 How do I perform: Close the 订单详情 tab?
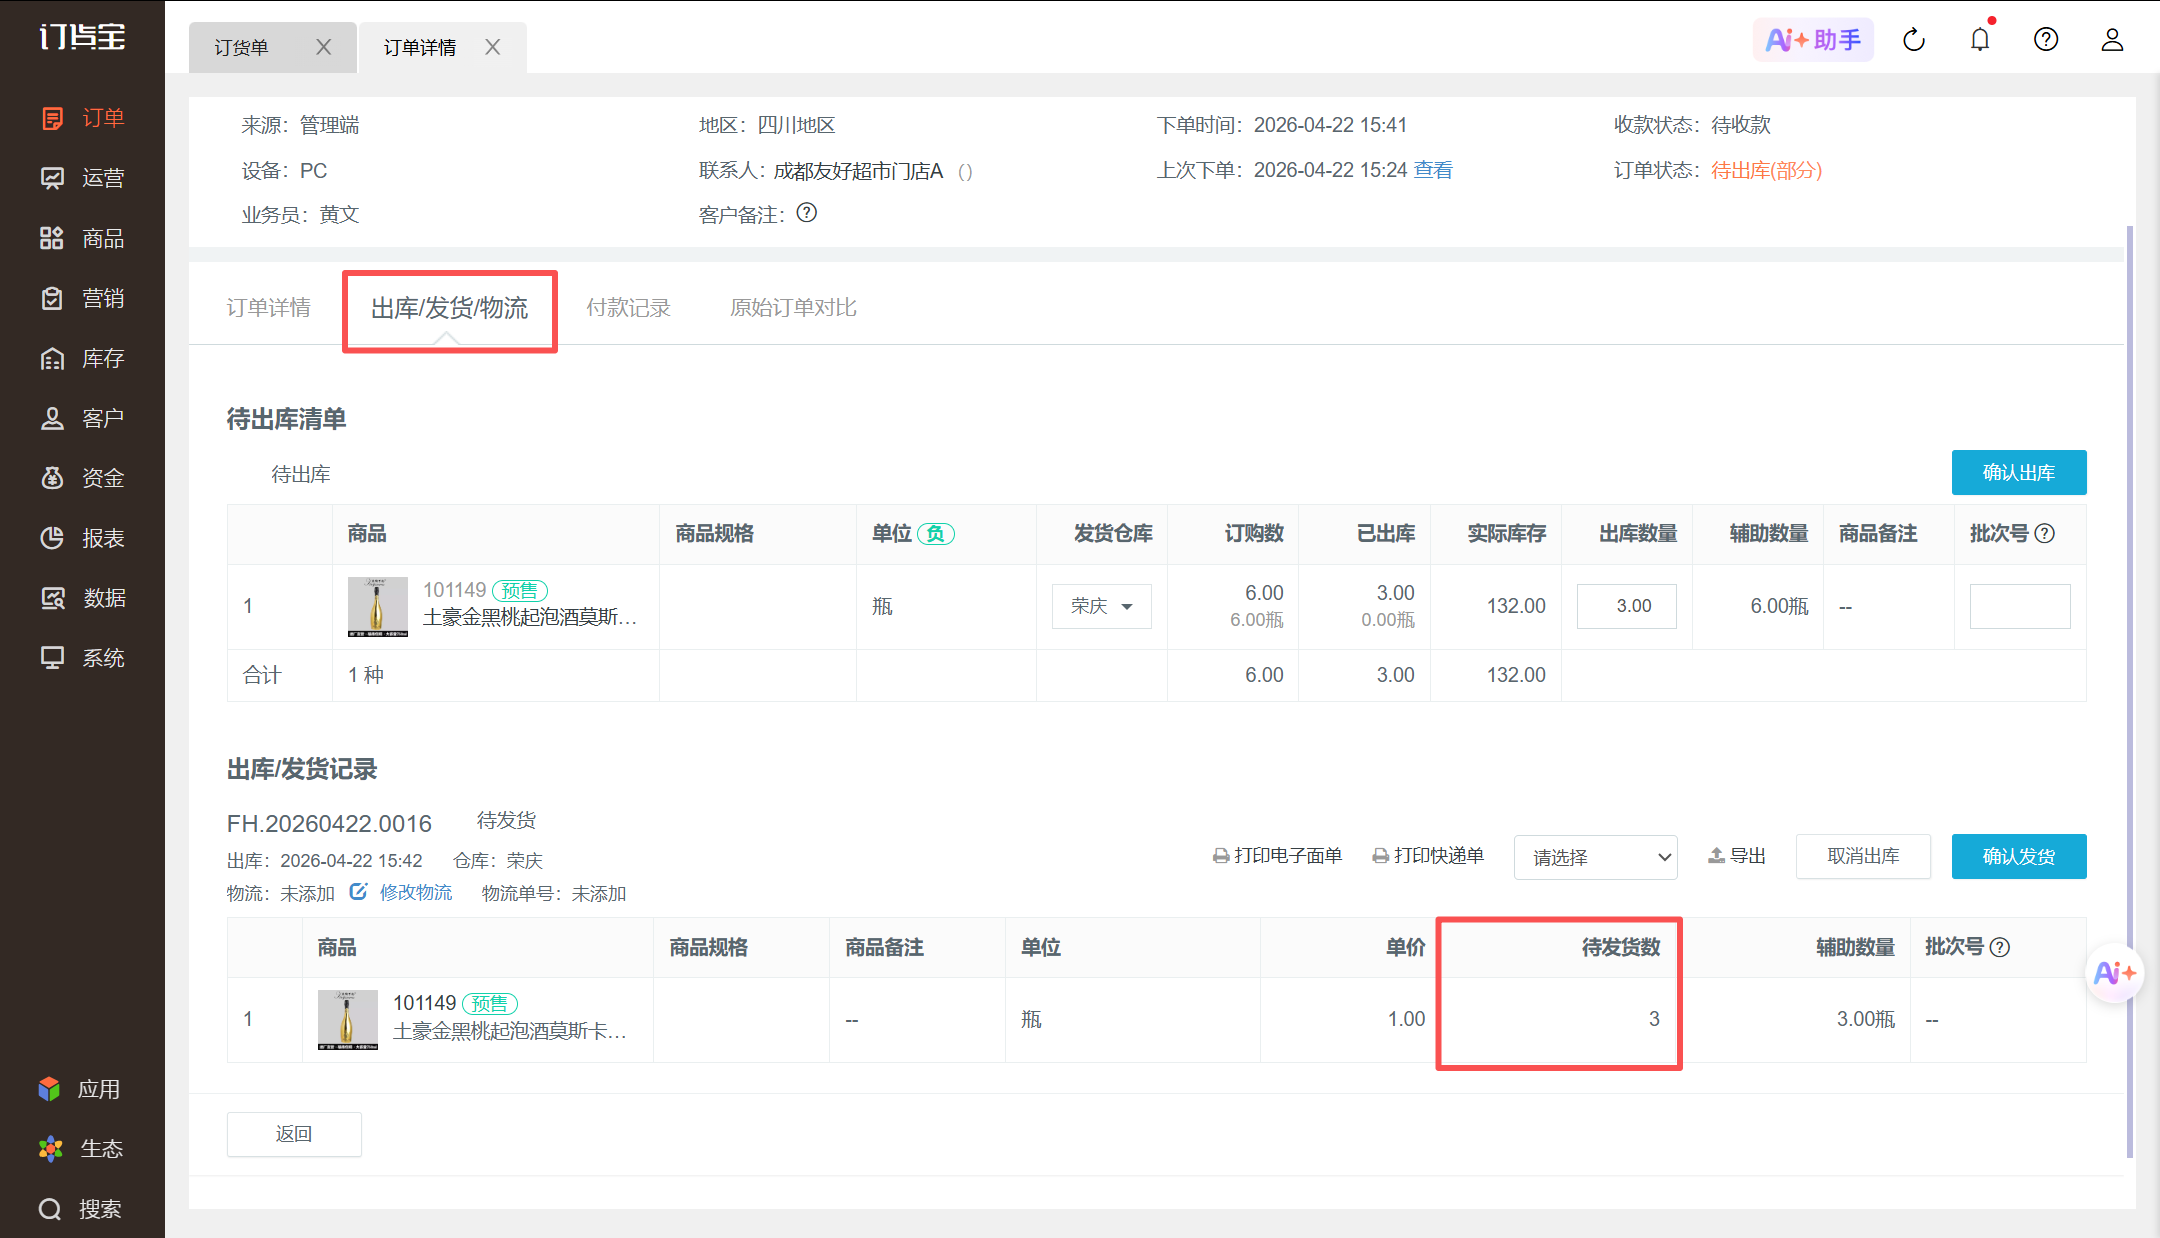coord(493,47)
